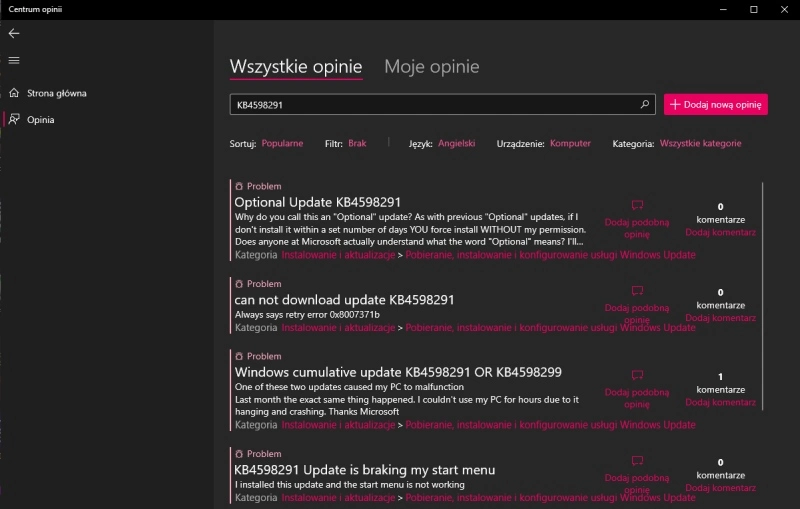Screen dimensions: 800x509
Task: Switch to Wszystkie opinie tab
Action: click(296, 66)
